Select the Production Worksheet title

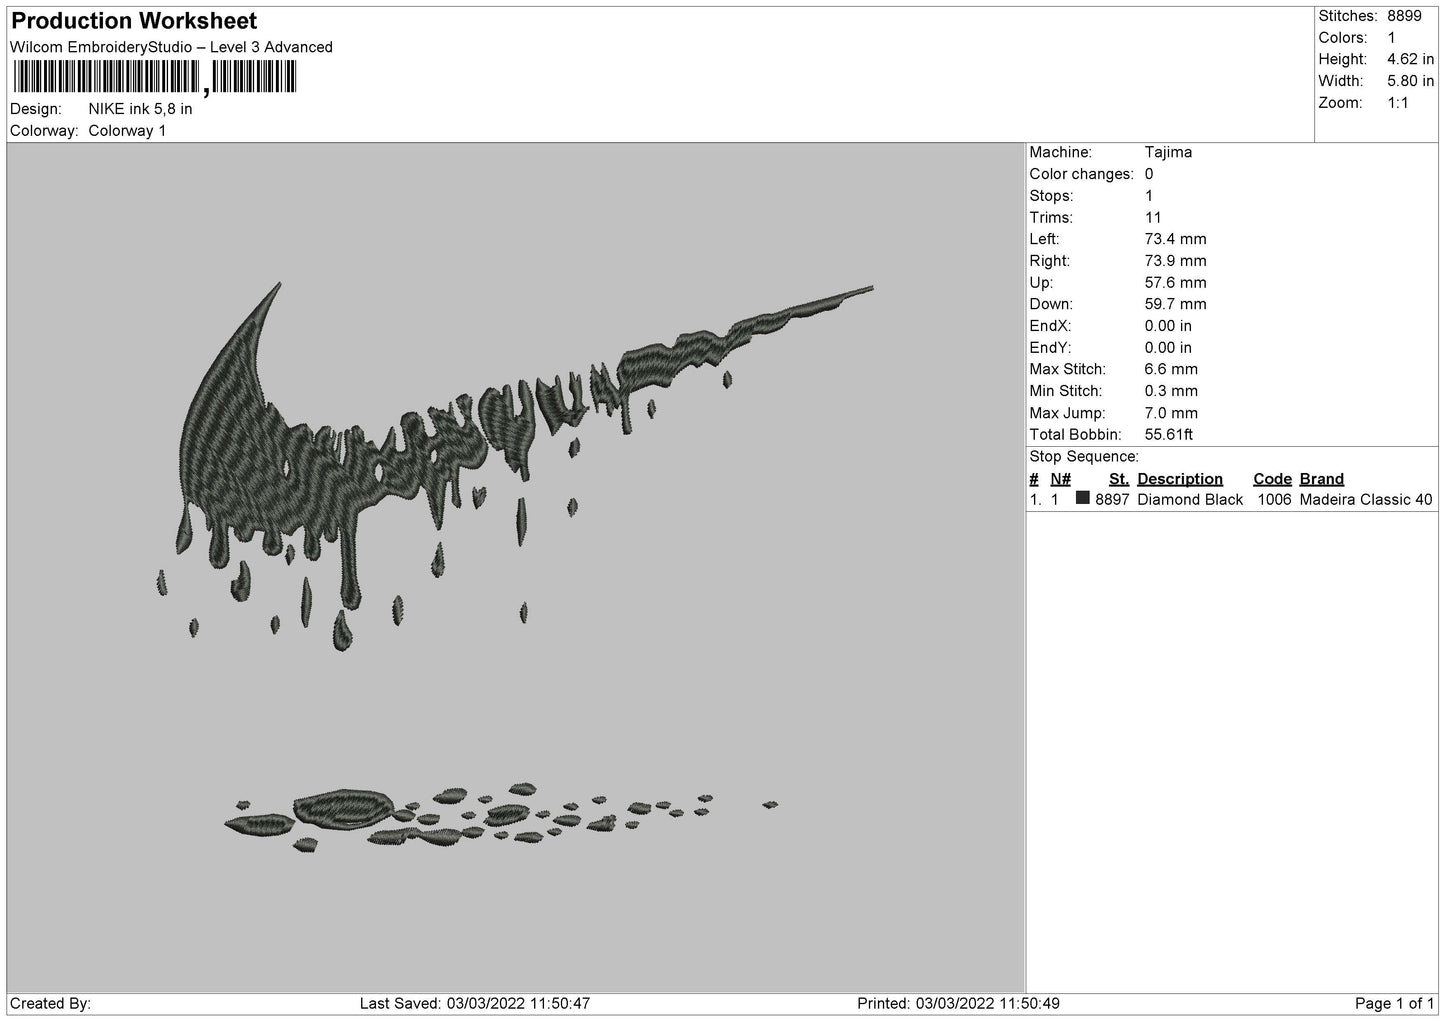click(134, 21)
